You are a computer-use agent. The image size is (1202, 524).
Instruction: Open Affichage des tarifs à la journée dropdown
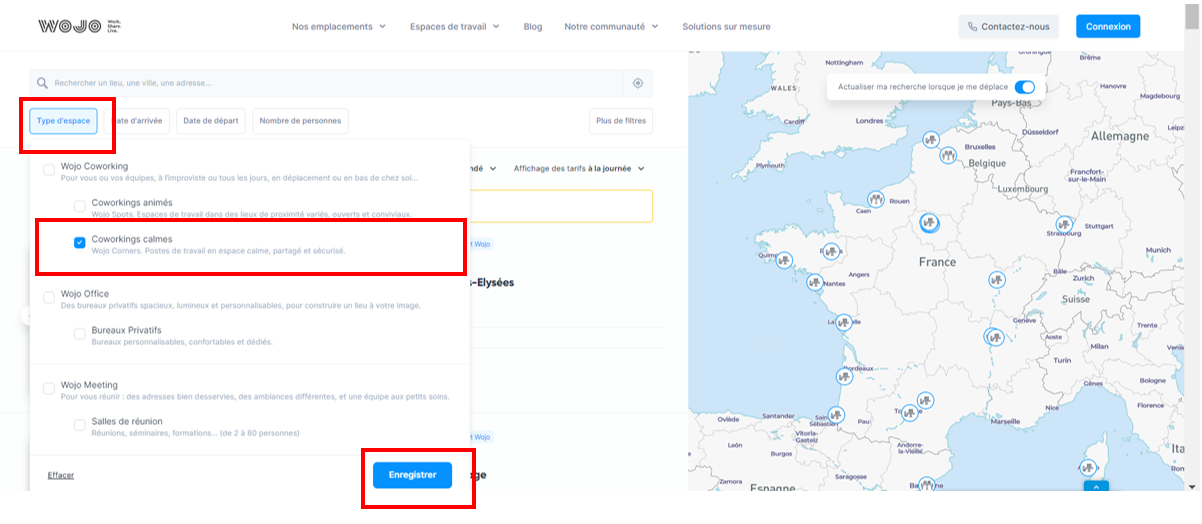[579, 169]
